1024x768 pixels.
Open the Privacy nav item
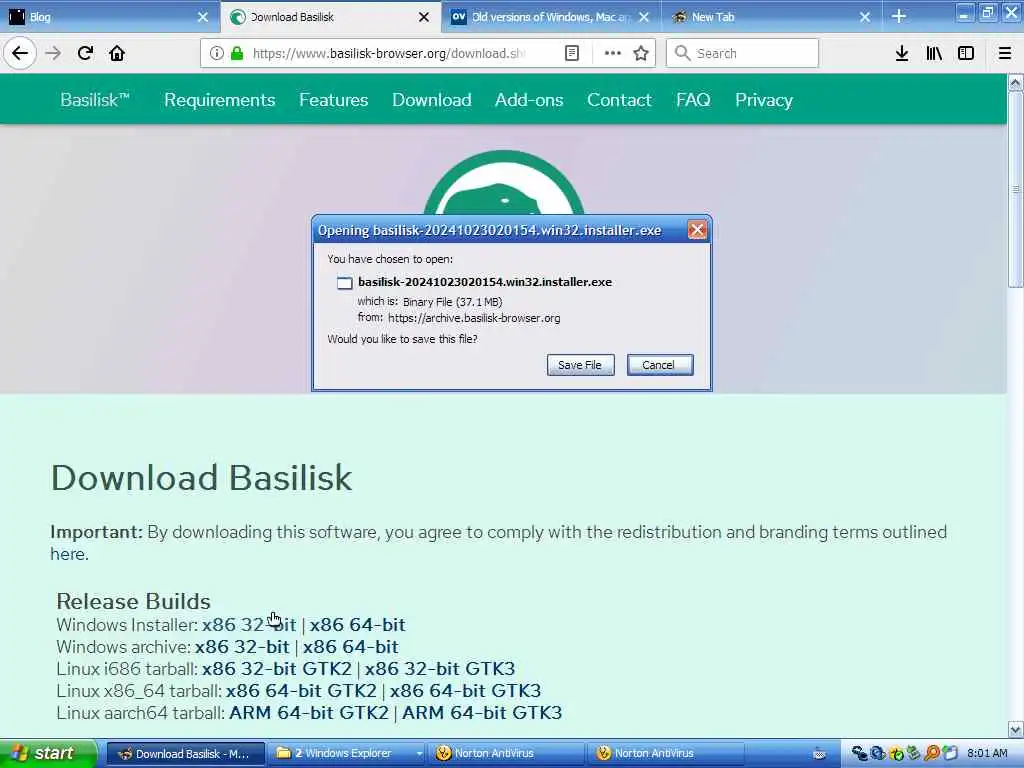[x=763, y=100]
